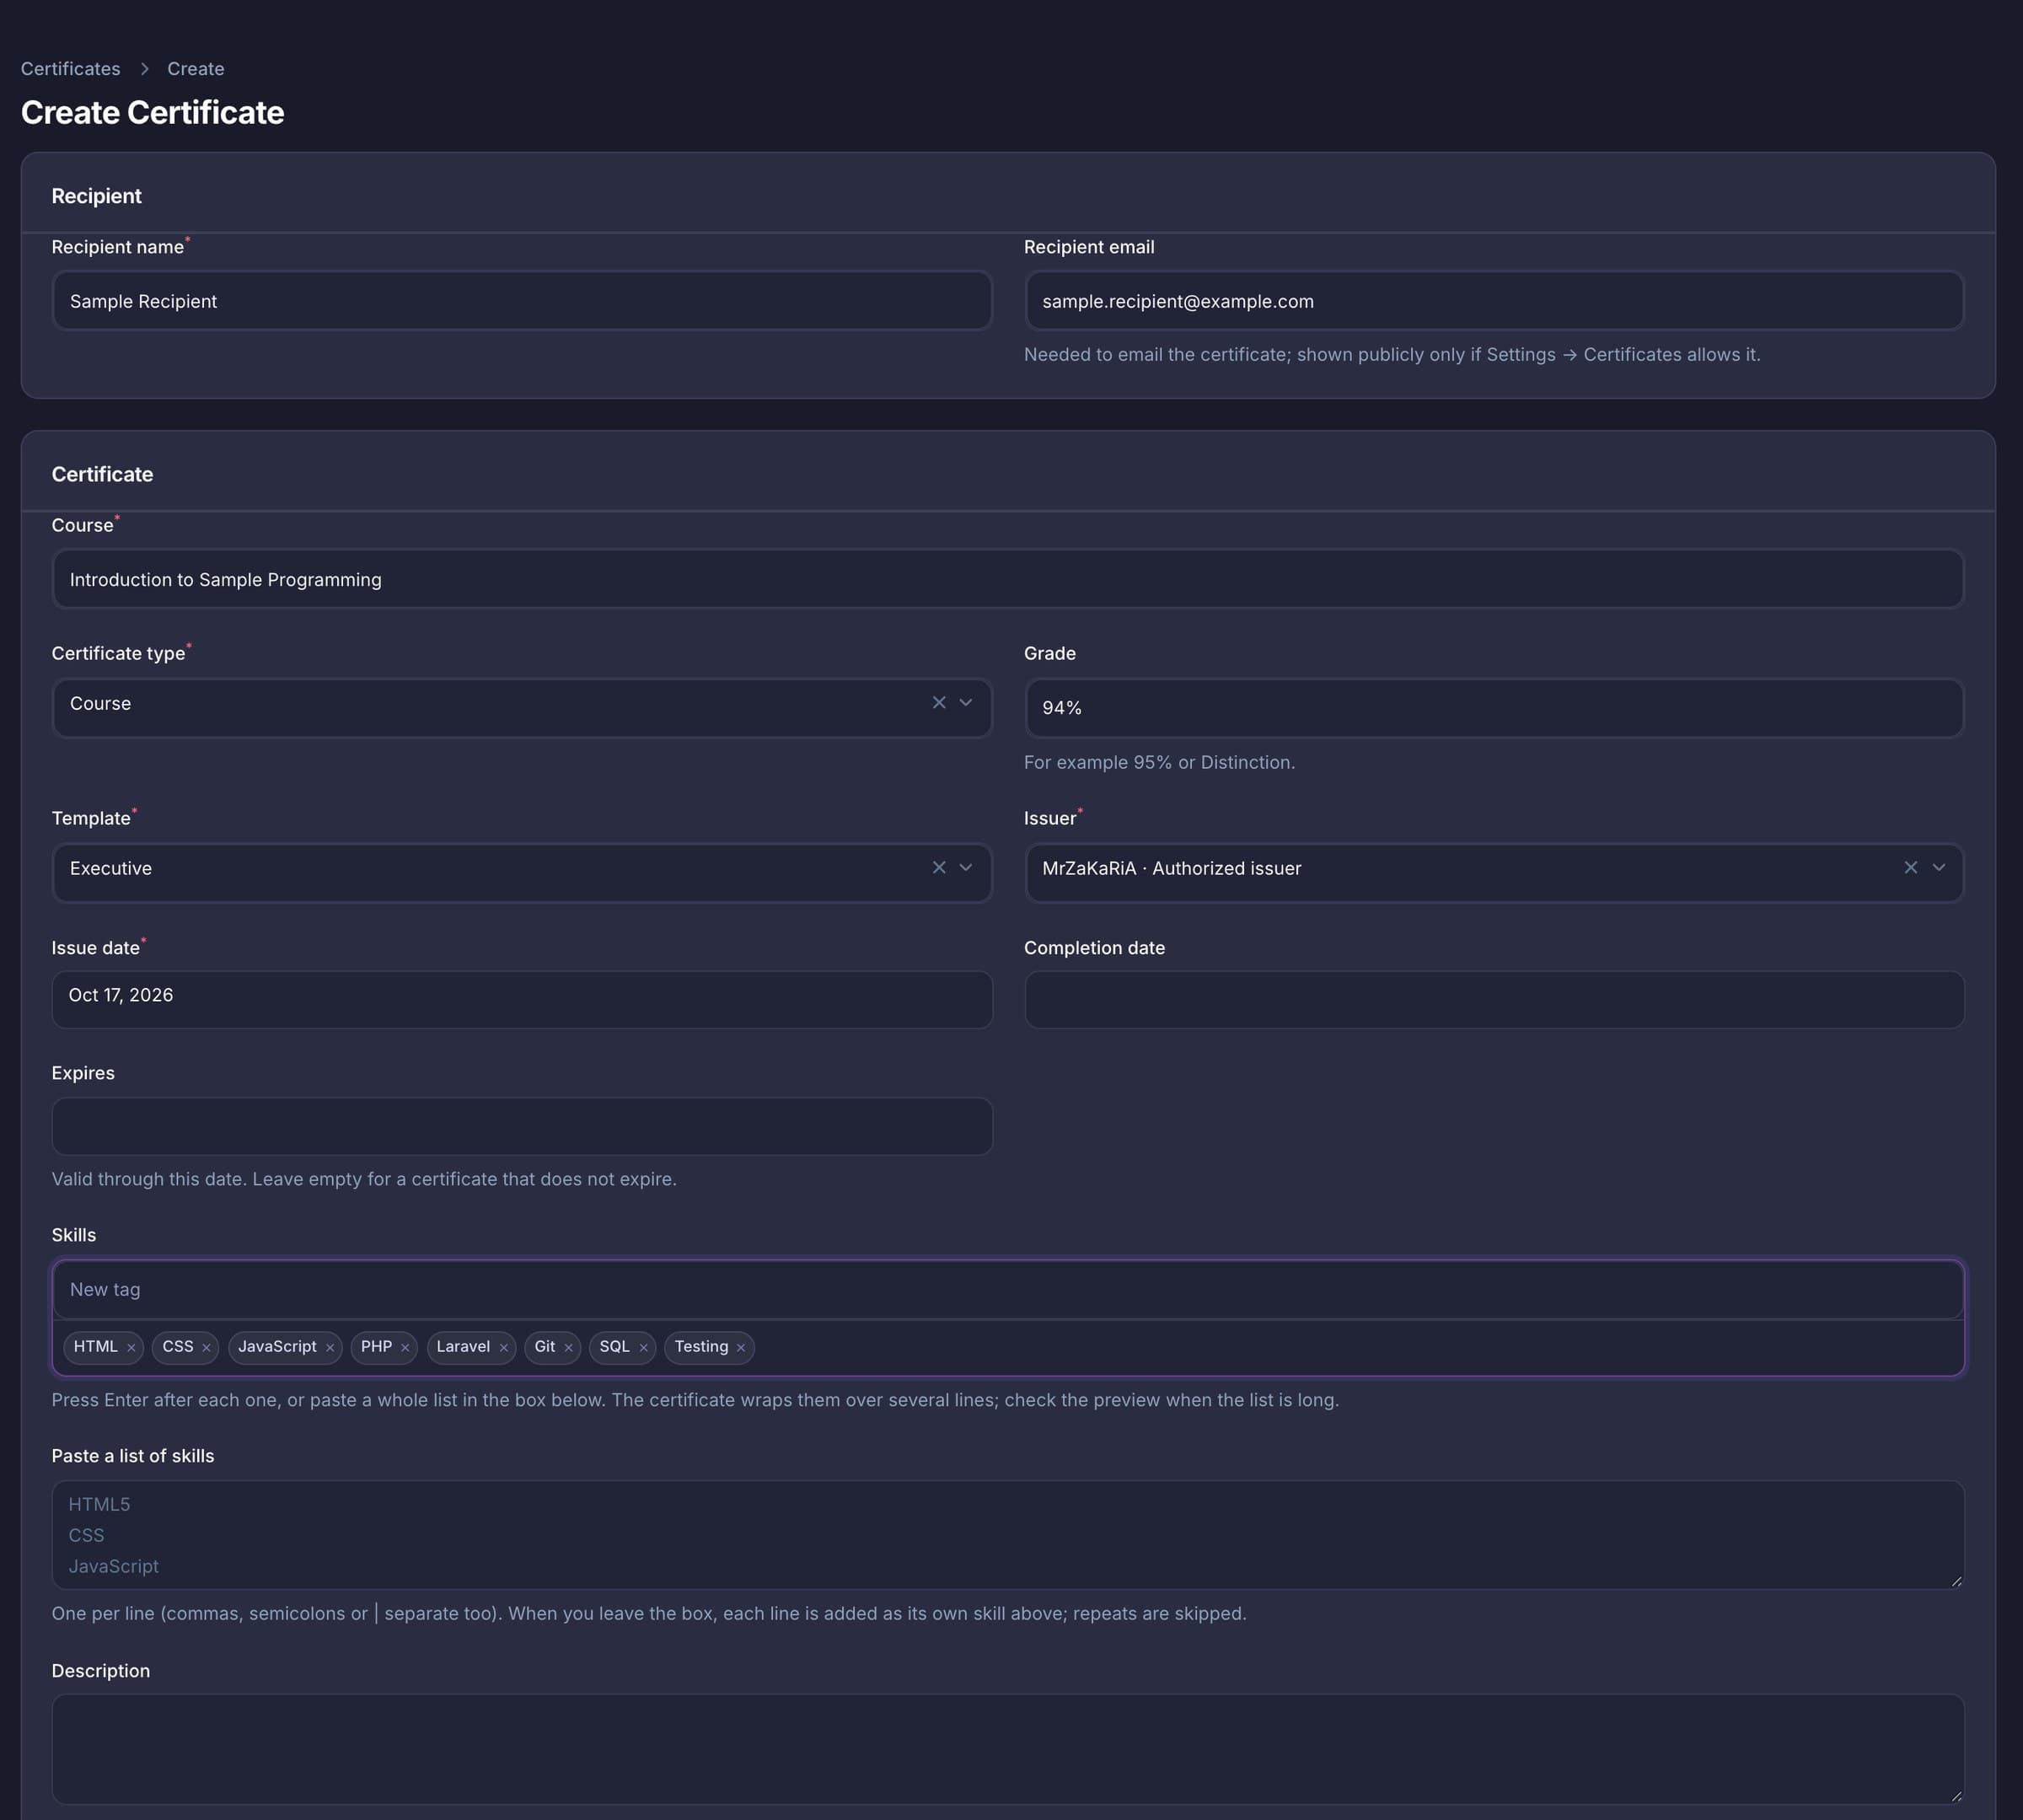Clear the Issuer selection
The width and height of the screenshot is (2023, 1820).
(x=1911, y=868)
